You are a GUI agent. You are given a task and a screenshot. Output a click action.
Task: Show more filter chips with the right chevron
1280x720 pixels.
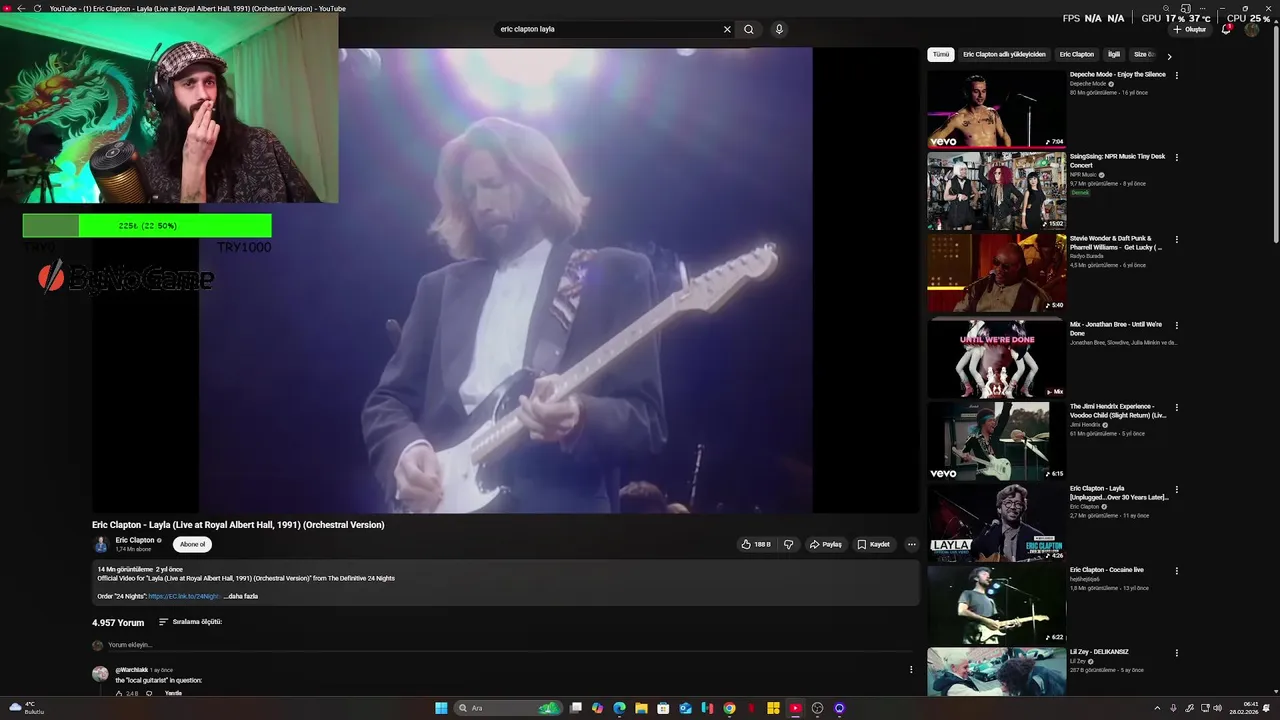(x=1169, y=56)
